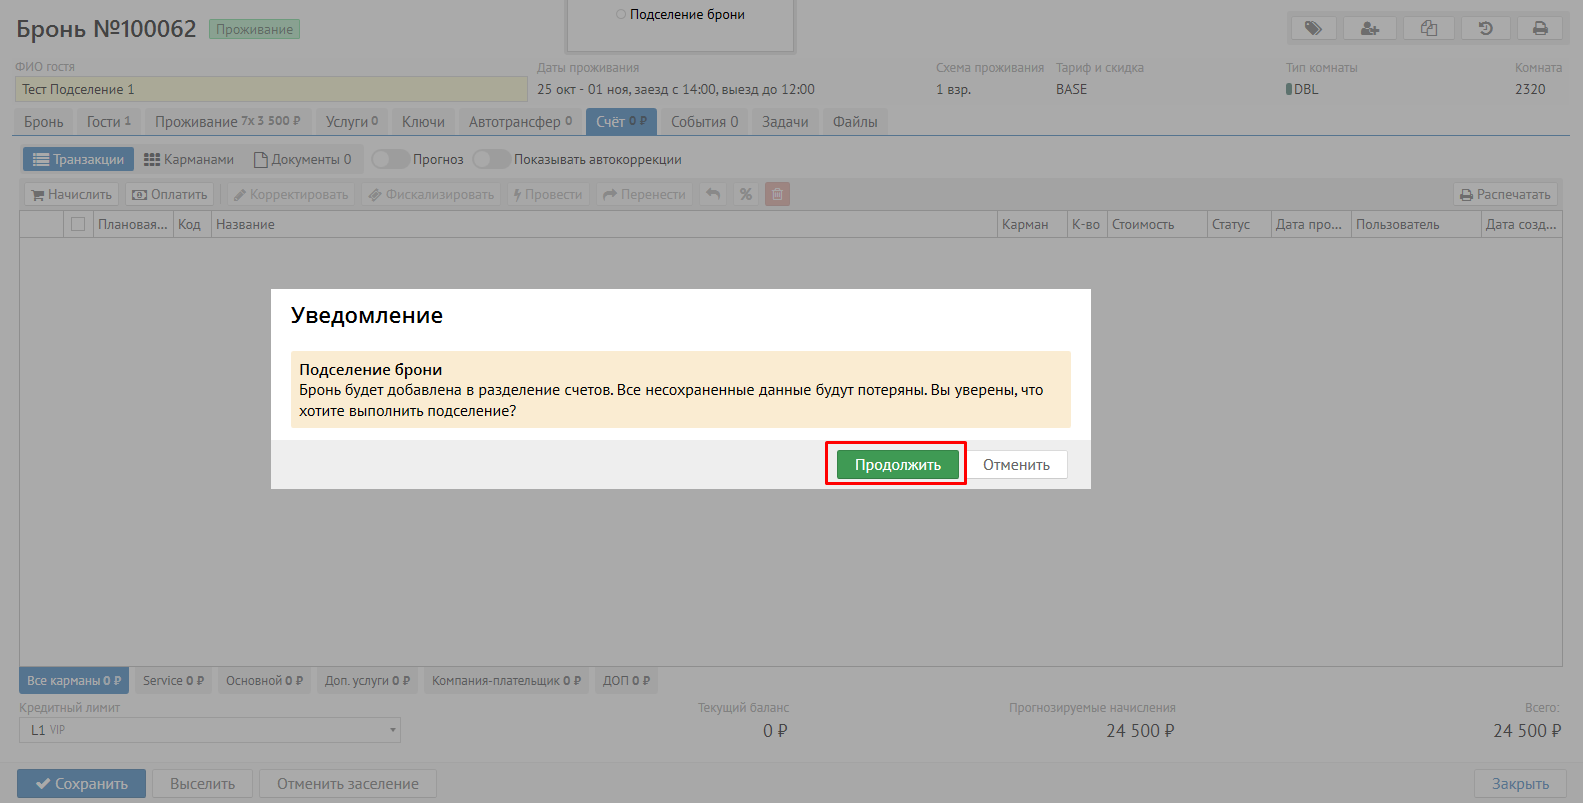Click the Дата про... column header
The width and height of the screenshot is (1583, 803).
click(x=1311, y=224)
